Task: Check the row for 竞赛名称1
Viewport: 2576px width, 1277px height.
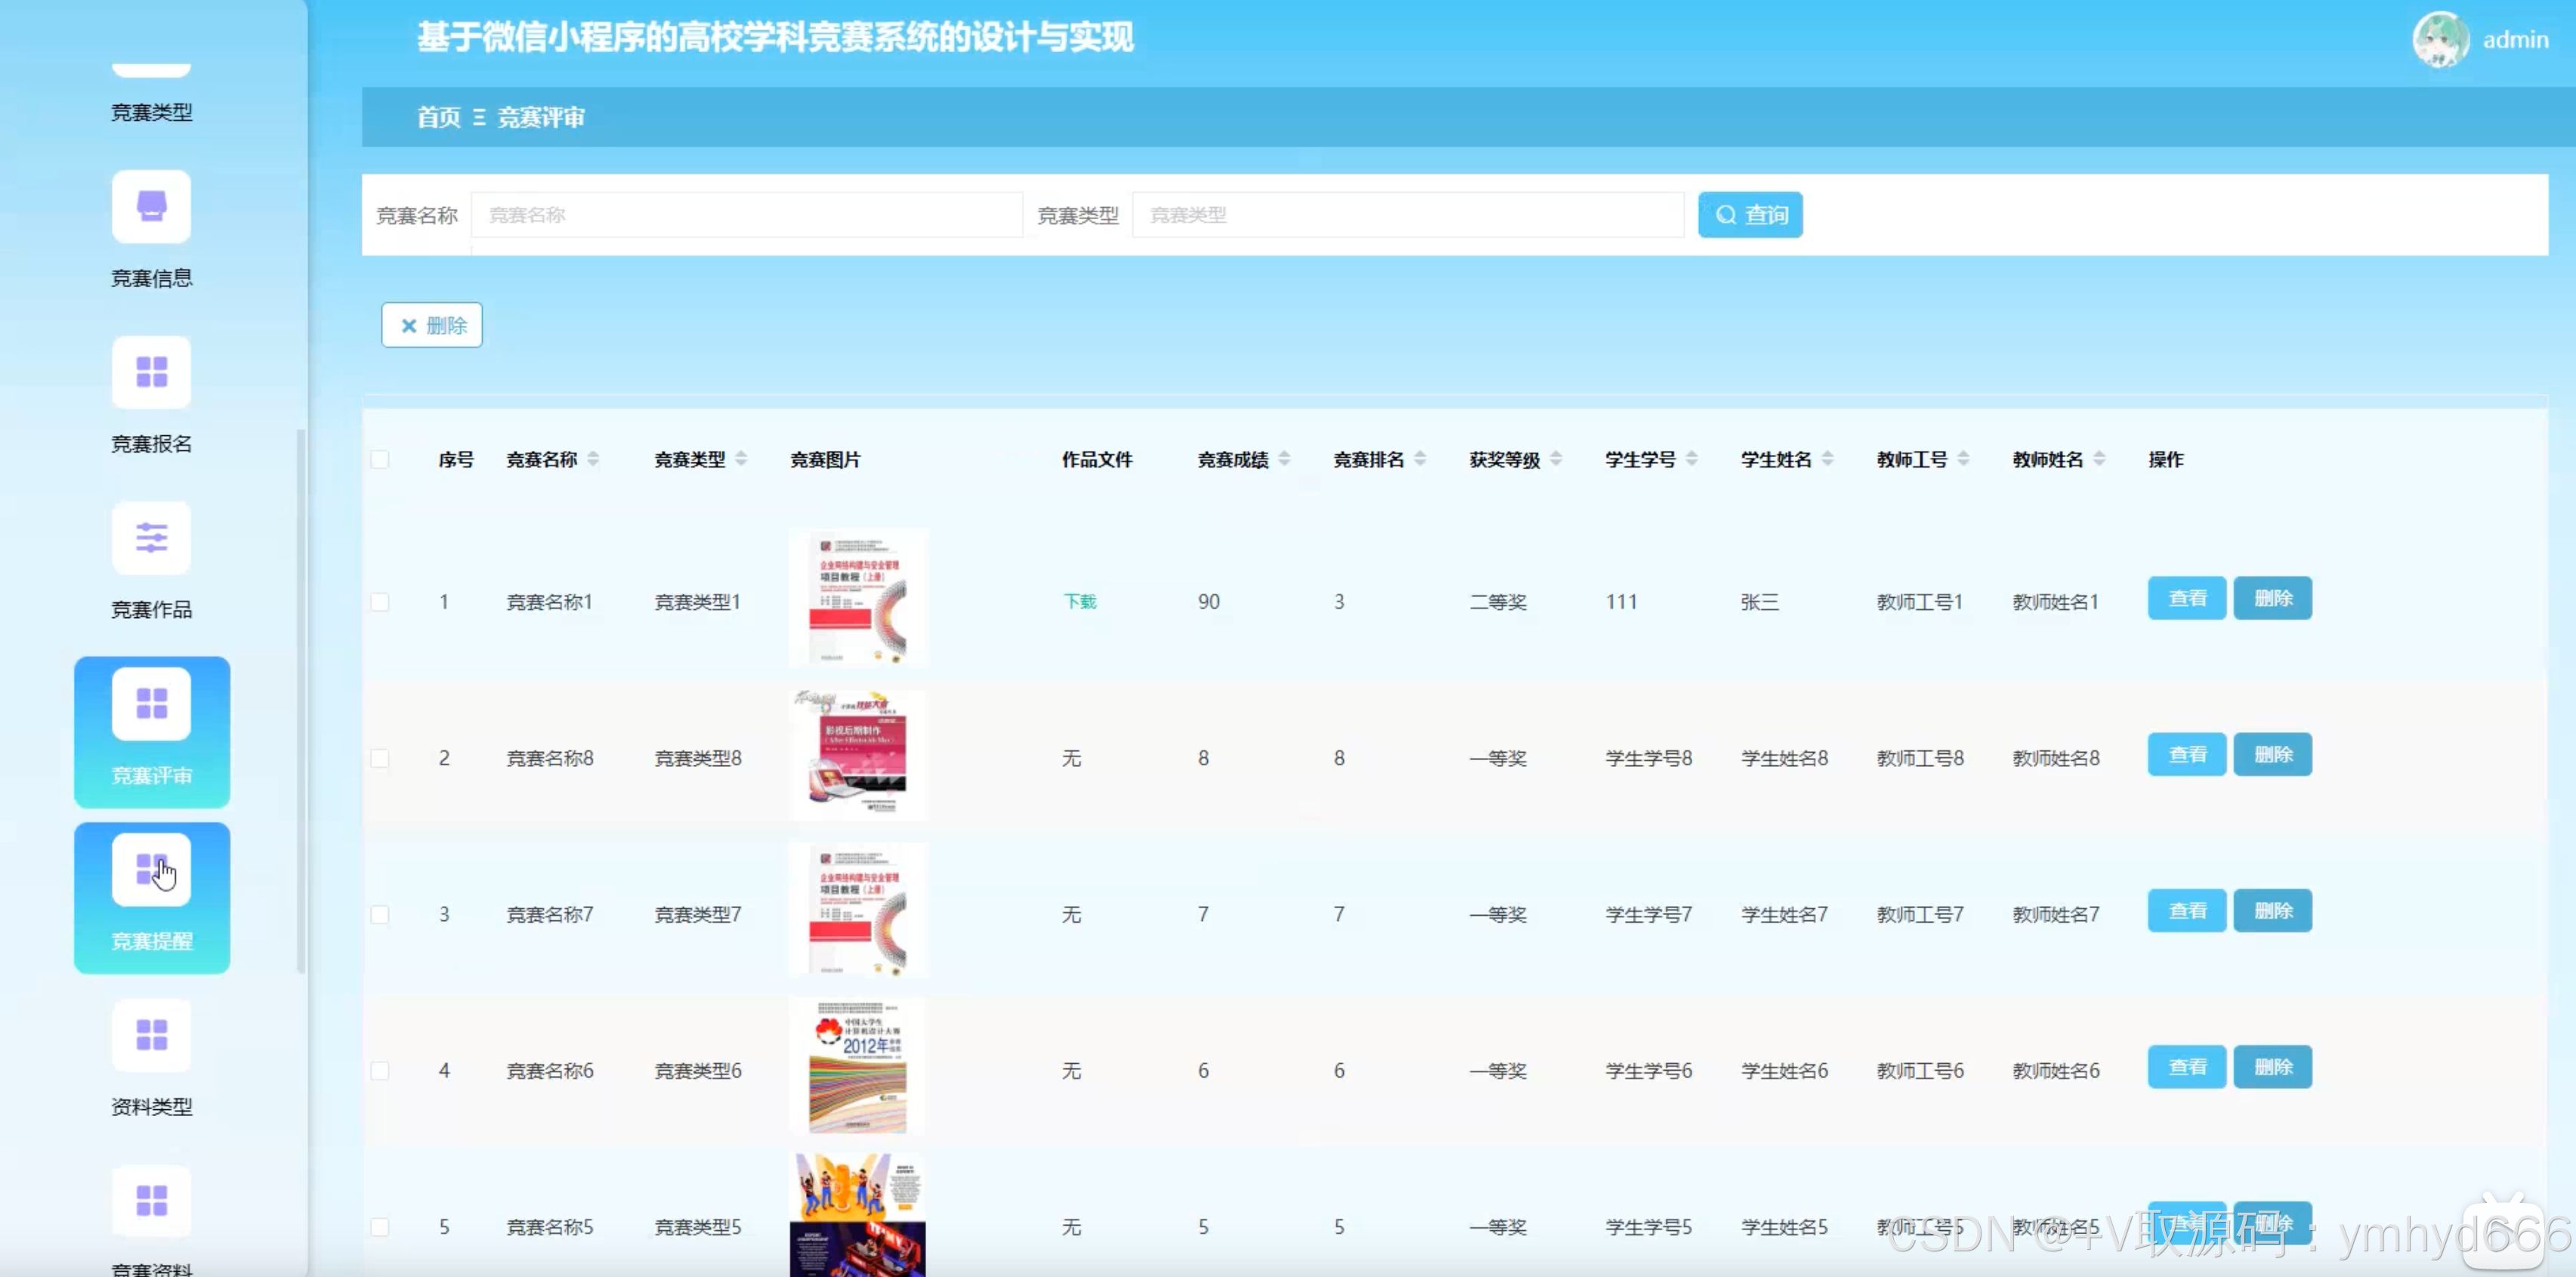Action: (380, 602)
